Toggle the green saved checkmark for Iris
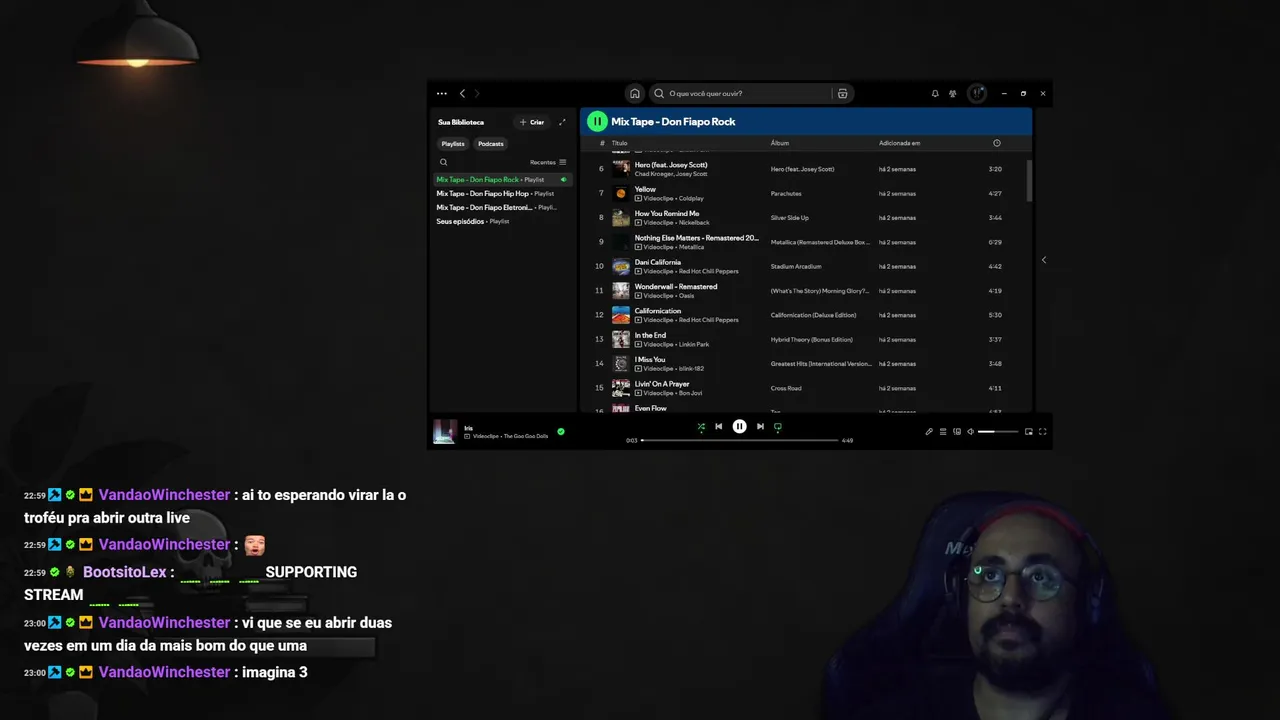1280x720 pixels. pos(561,432)
